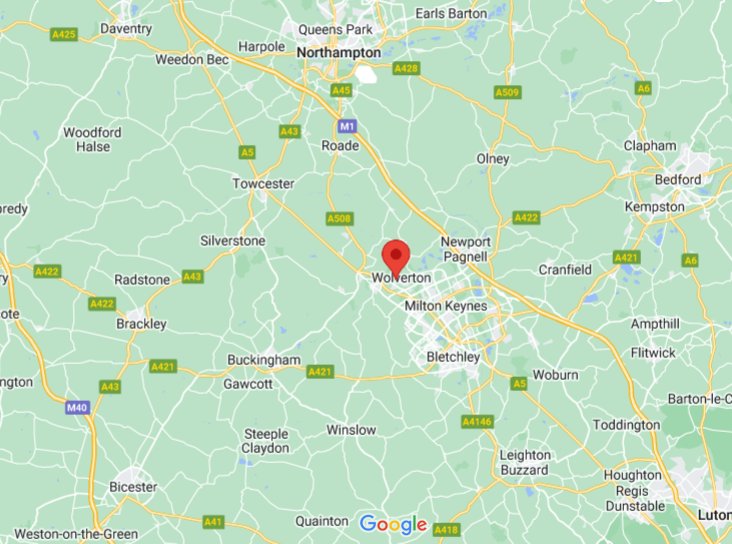Click the Northampton city label
The image size is (732, 544).
coord(338,53)
